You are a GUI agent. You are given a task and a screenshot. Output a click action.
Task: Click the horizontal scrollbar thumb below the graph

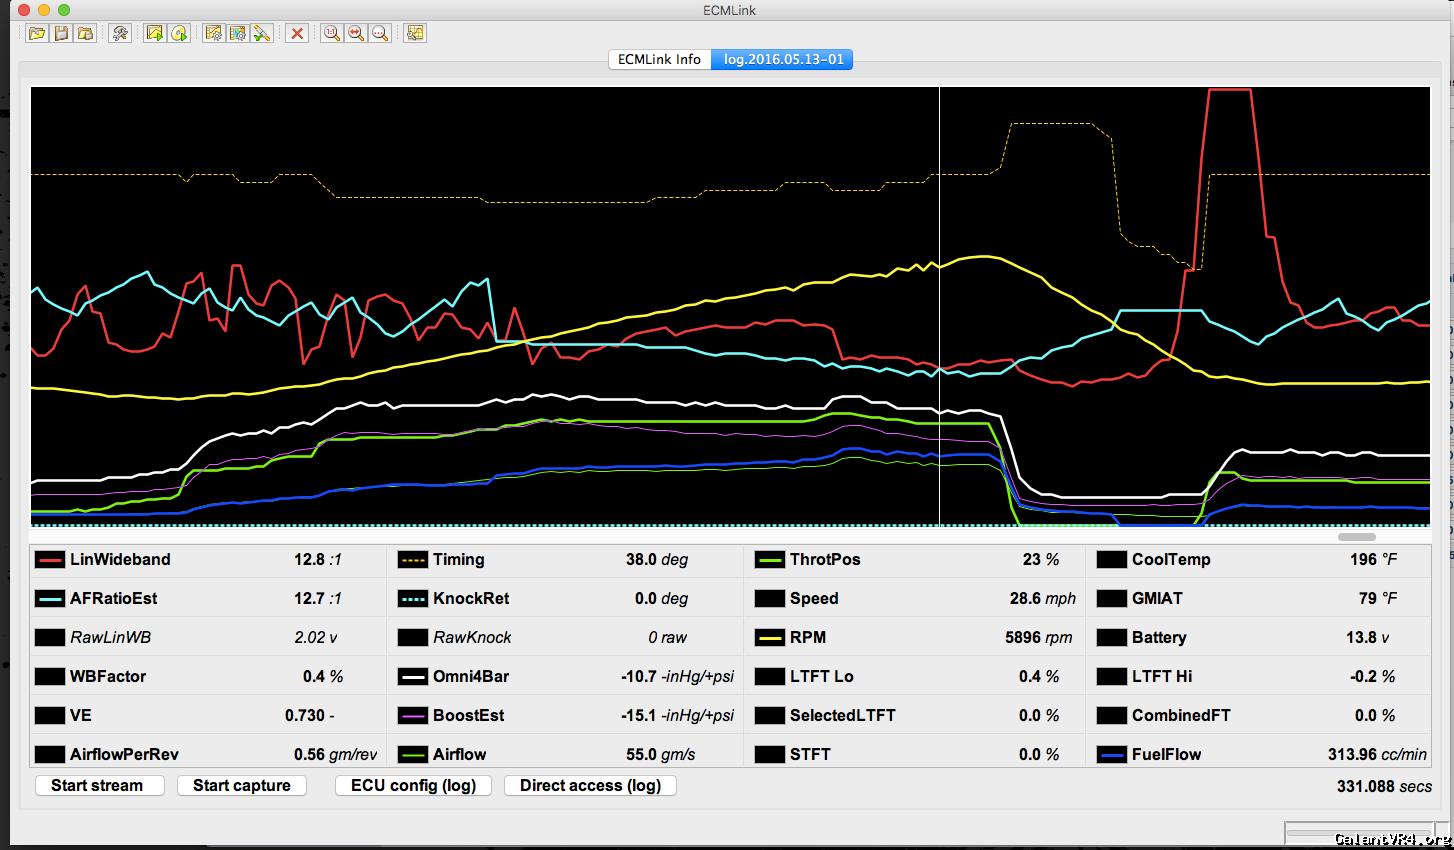(x=1356, y=537)
